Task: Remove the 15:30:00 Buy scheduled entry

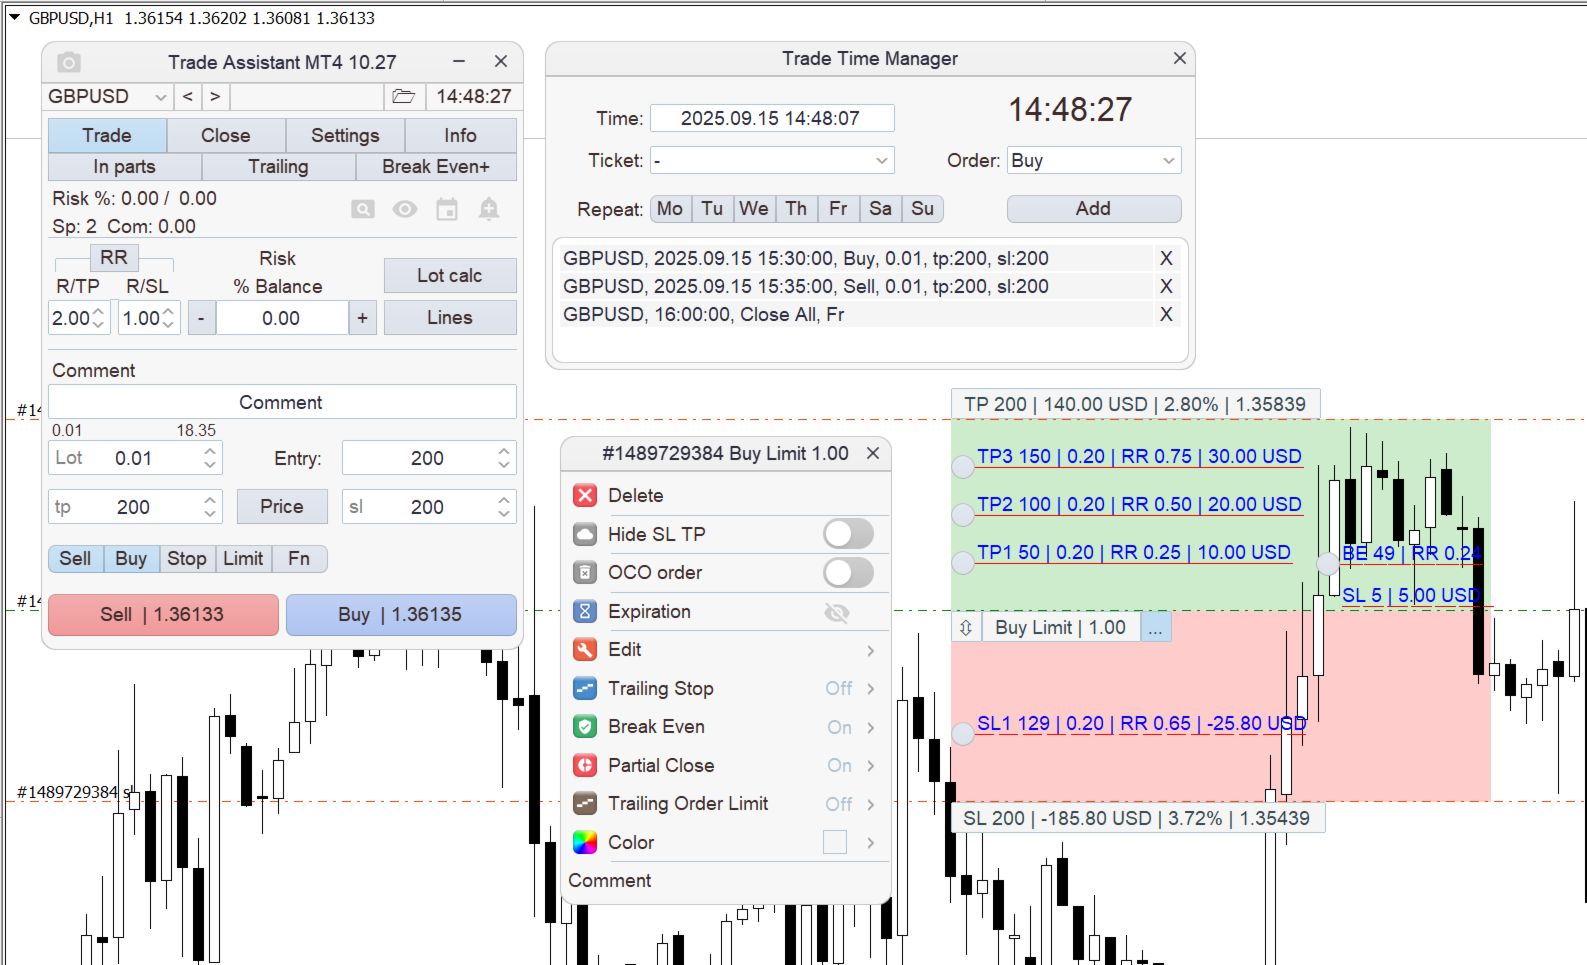Action: pyautogui.click(x=1166, y=258)
